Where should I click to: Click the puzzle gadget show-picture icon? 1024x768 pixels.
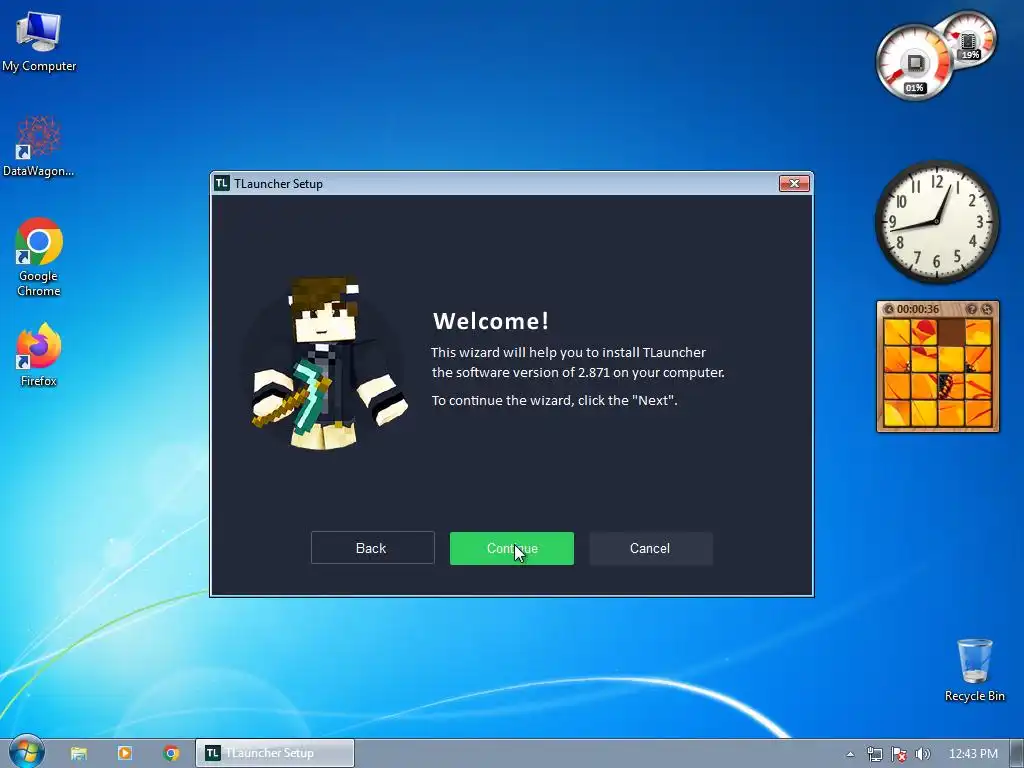(x=972, y=309)
